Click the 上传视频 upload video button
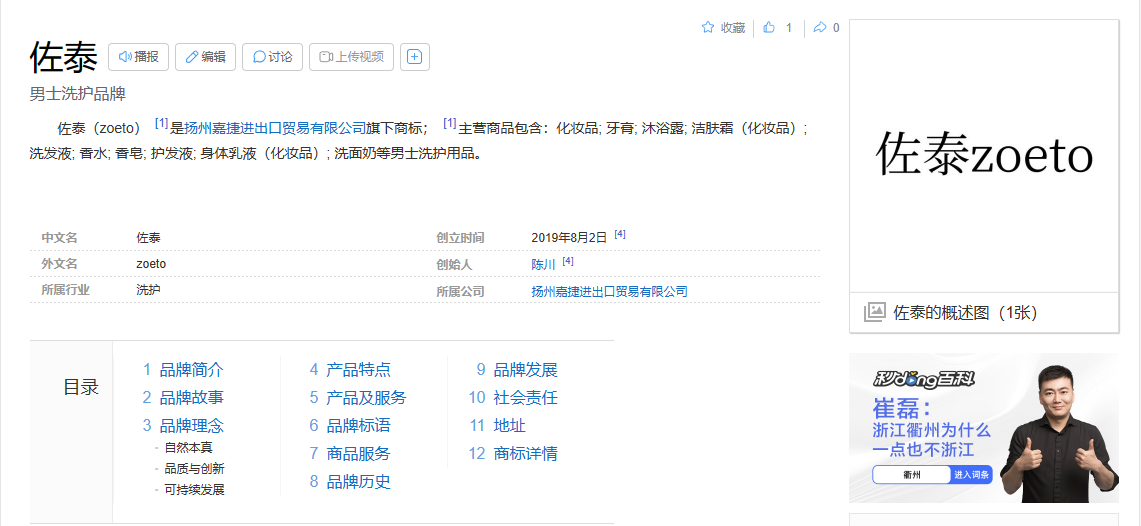The image size is (1141, 526). (351, 57)
